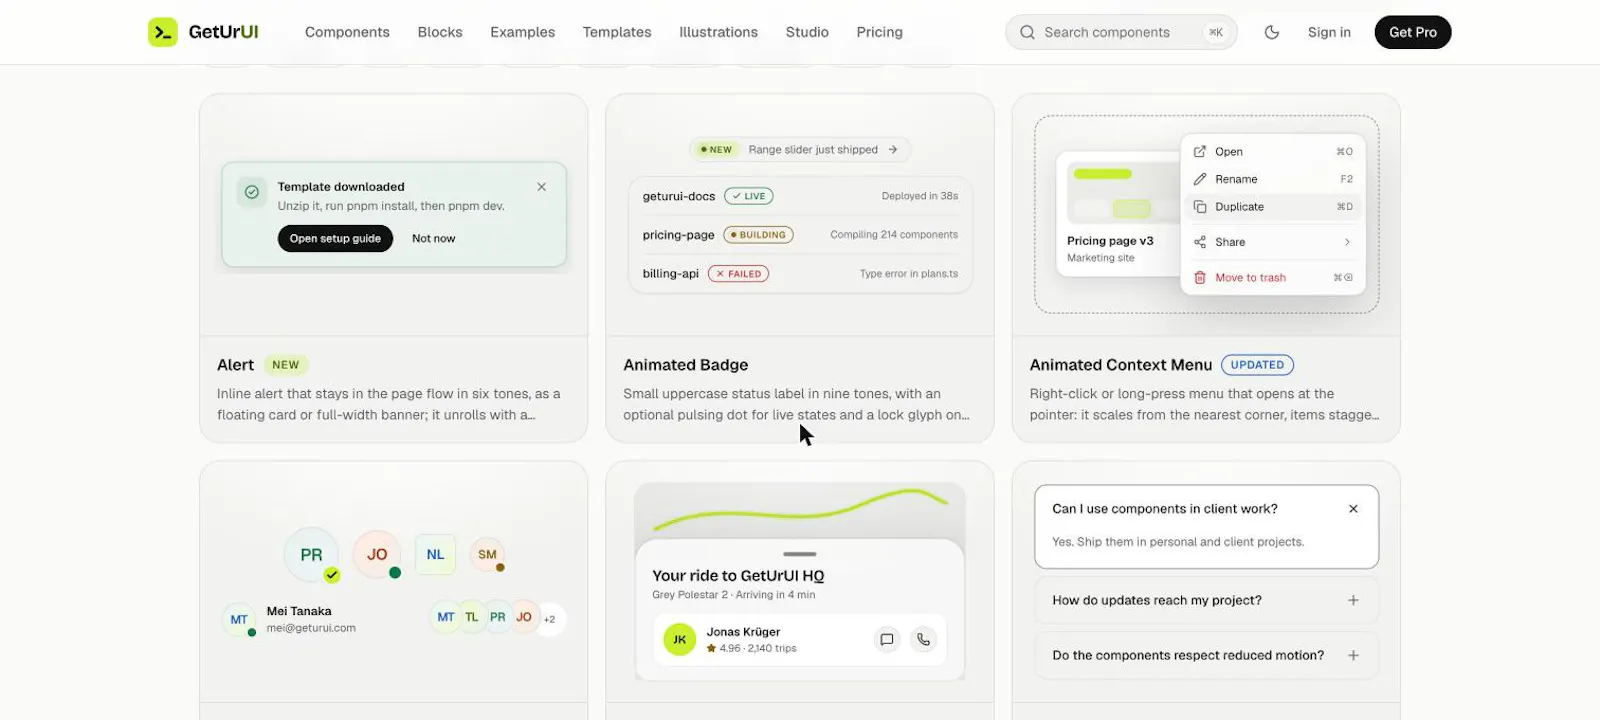Expand the updates reach my project question
Screen dimensions: 1600x720
point(1206,601)
